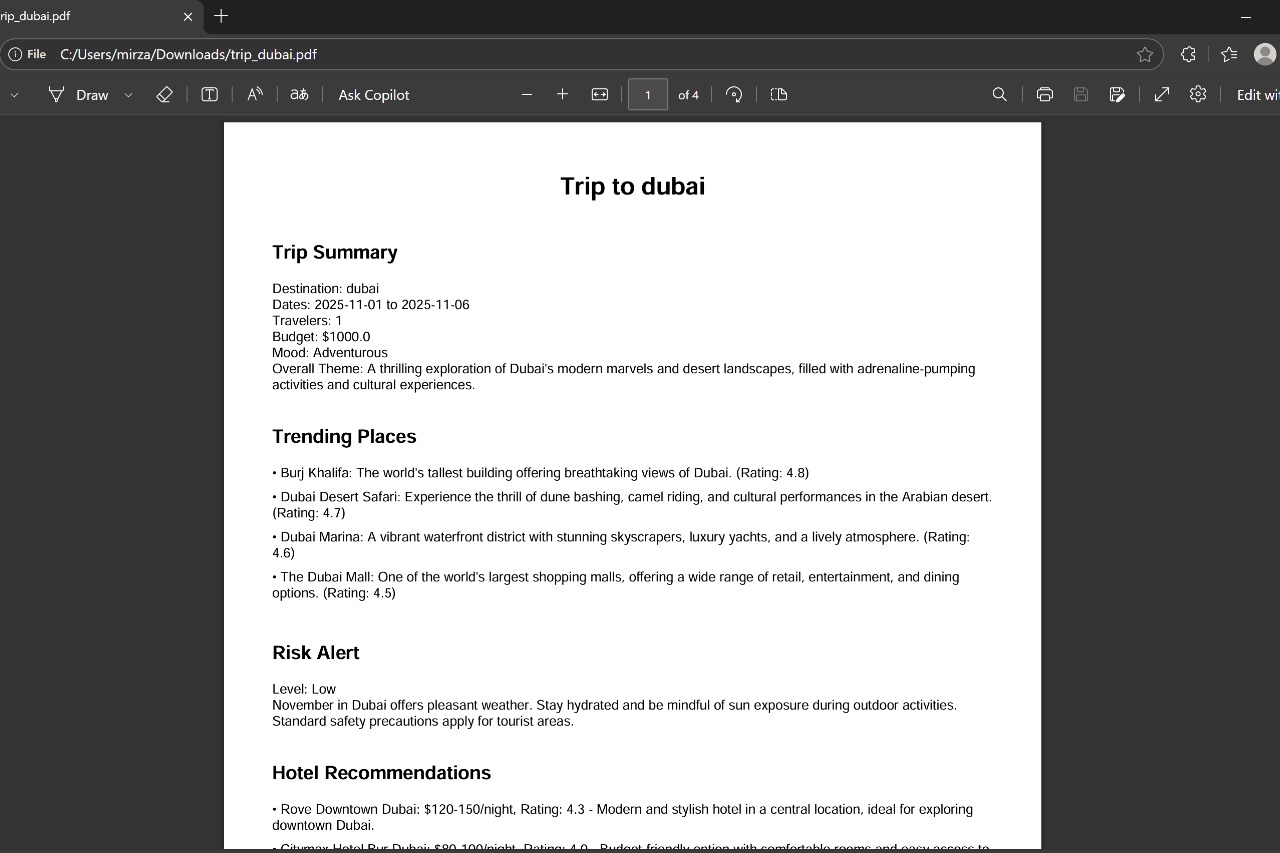Click the Save floppy icon
1280x853 pixels.
click(x=1080, y=94)
